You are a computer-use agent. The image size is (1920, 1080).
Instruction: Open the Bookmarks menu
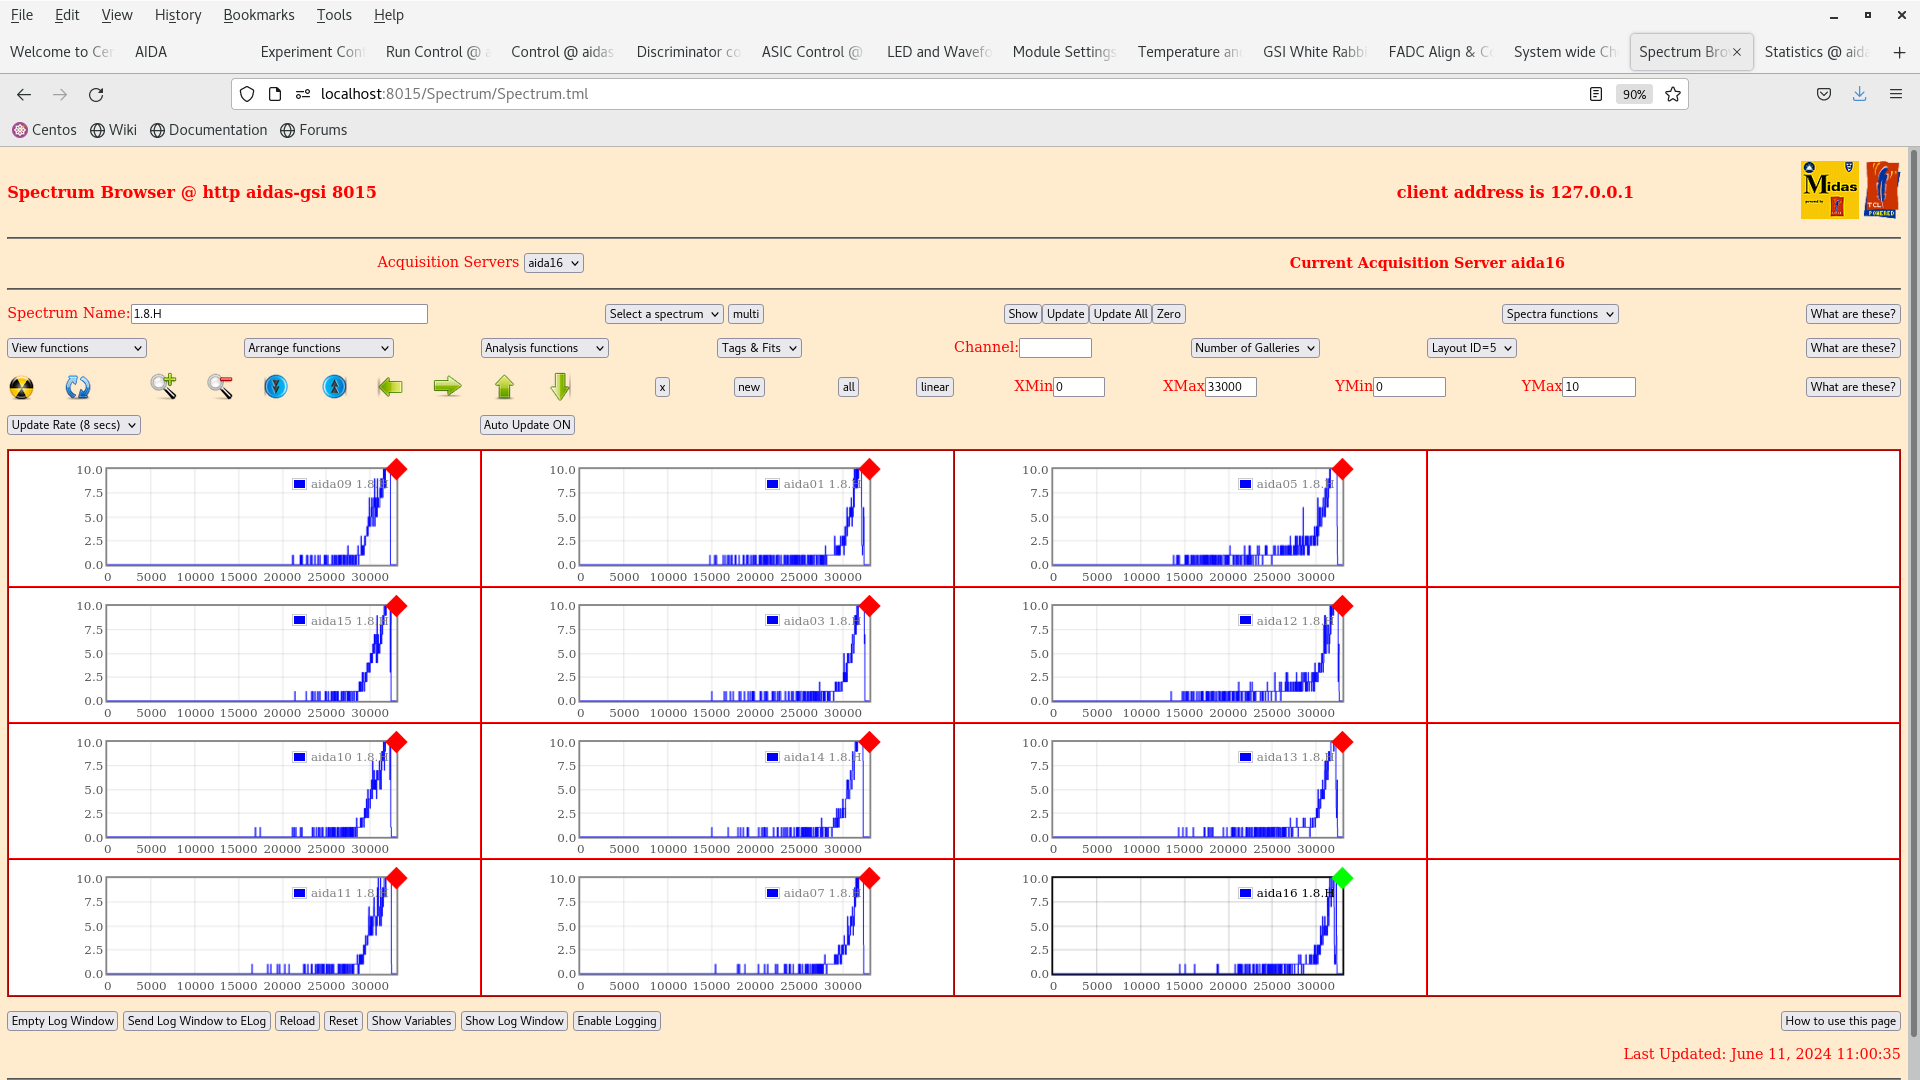(258, 15)
